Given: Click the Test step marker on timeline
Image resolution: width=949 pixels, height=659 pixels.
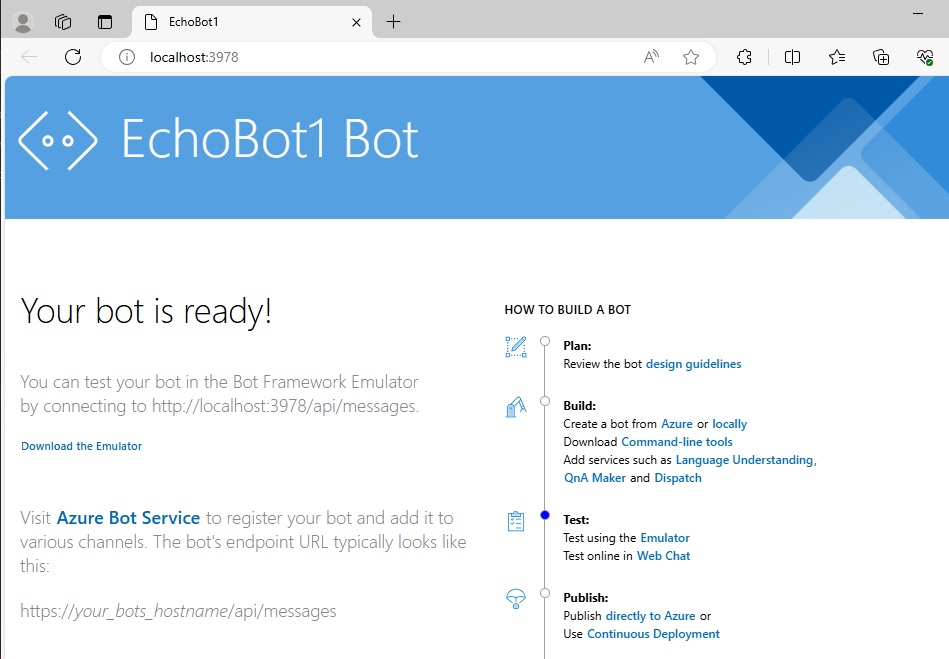Looking at the screenshot, I should pos(545,515).
